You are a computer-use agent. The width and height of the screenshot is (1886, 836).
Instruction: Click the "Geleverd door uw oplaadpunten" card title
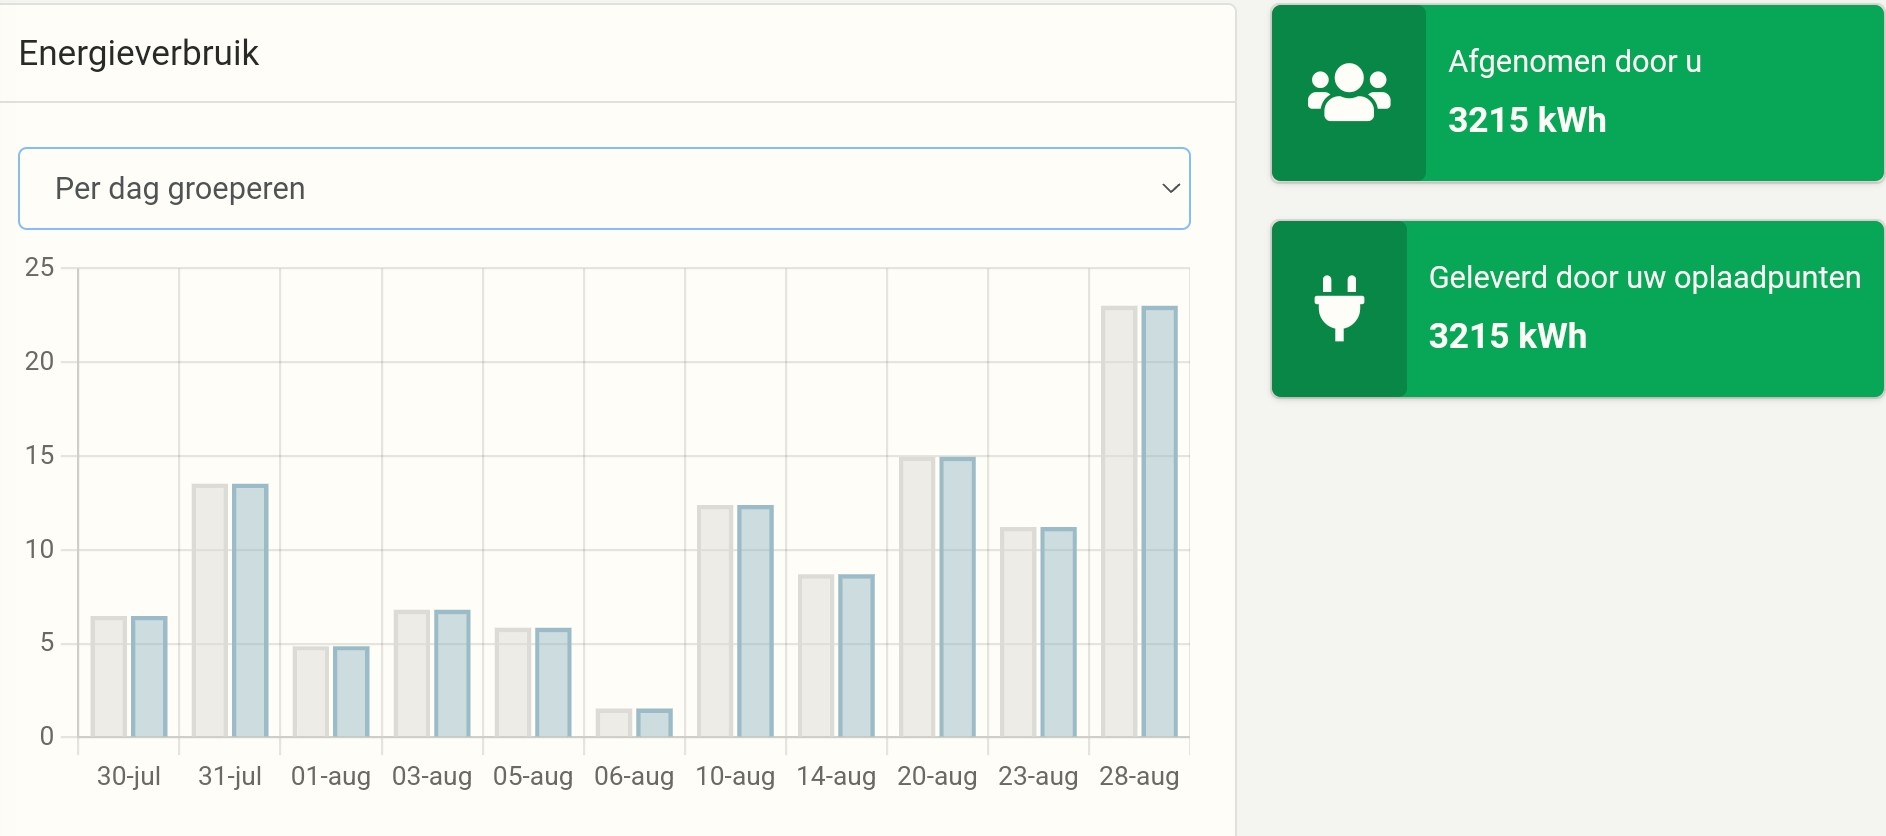click(x=1644, y=278)
